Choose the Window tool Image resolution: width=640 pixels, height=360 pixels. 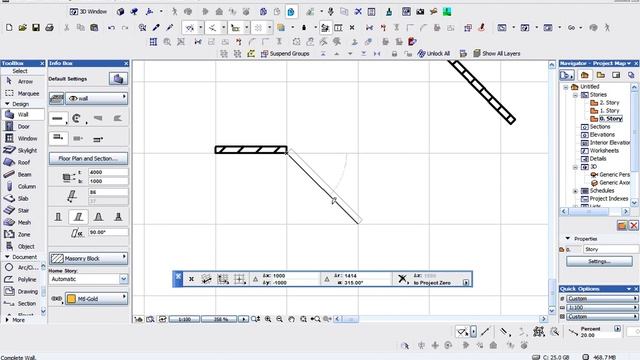pyautogui.click(x=22, y=138)
